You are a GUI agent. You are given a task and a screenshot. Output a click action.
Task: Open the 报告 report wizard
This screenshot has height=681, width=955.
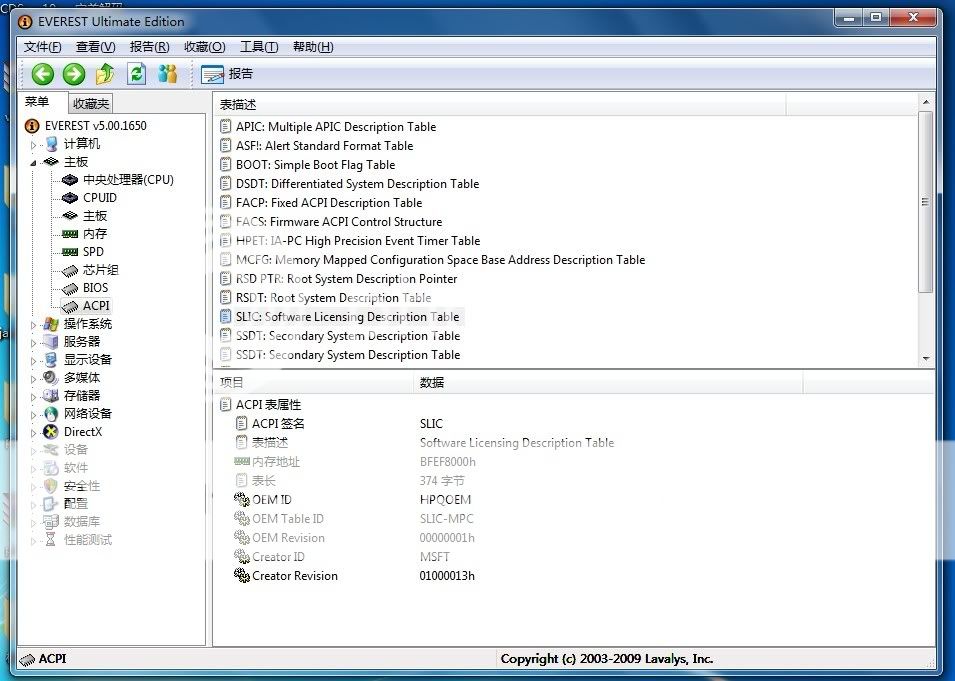tap(227, 74)
